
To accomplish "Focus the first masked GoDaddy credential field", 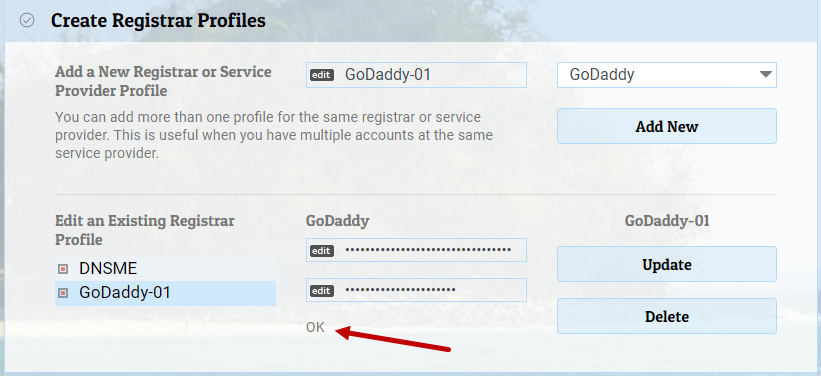I will (416, 250).
